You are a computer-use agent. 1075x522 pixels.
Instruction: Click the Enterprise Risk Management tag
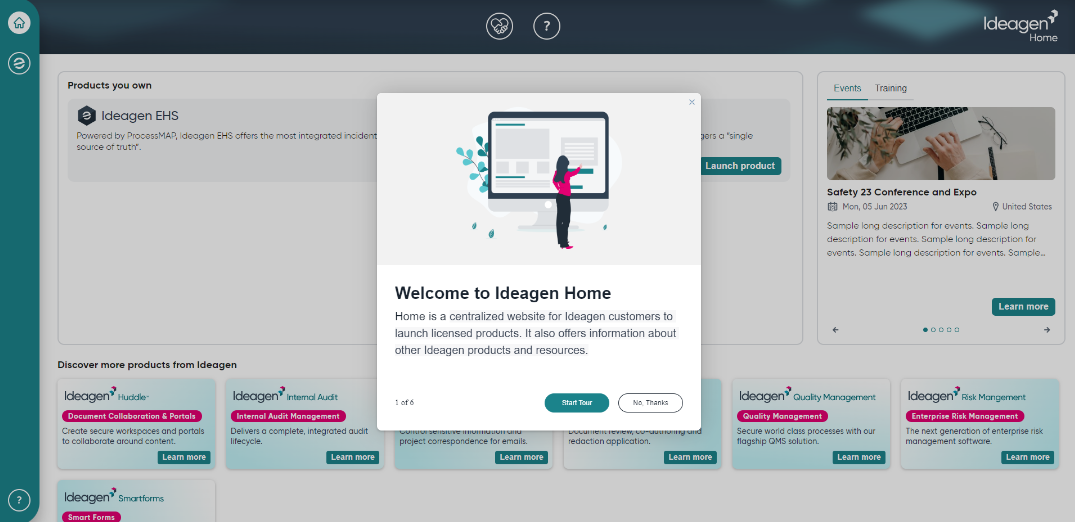965,416
